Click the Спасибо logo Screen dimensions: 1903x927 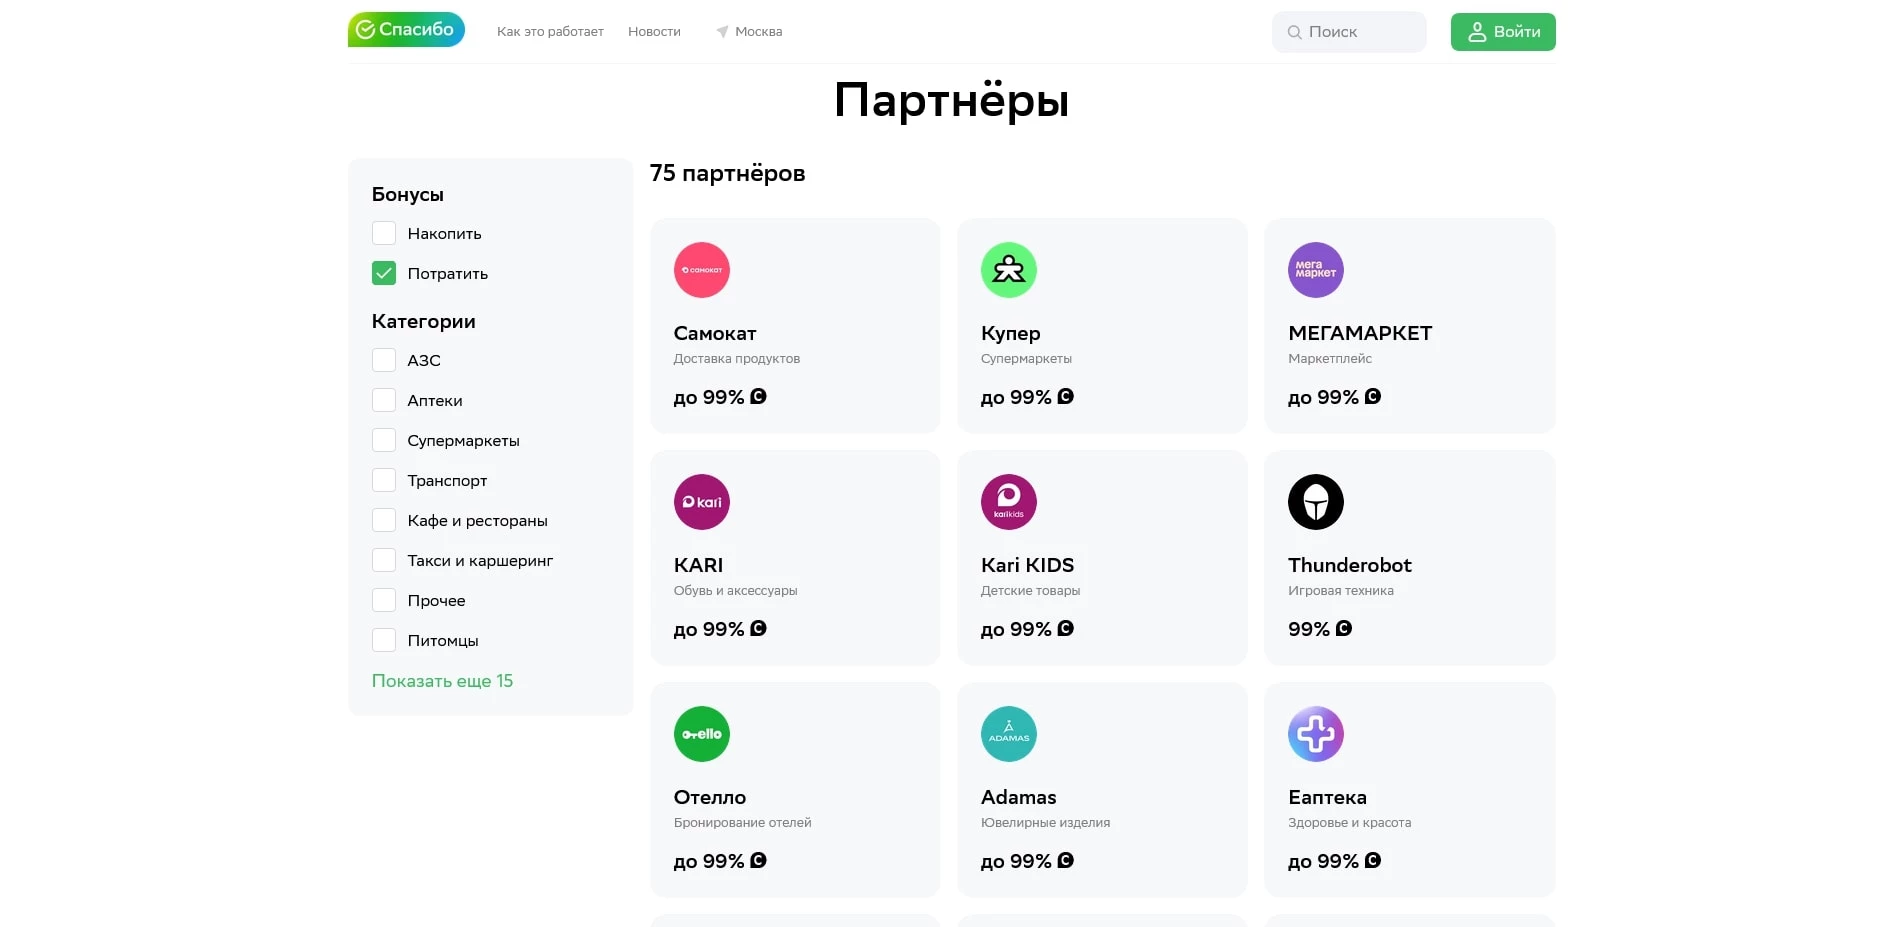405,29
